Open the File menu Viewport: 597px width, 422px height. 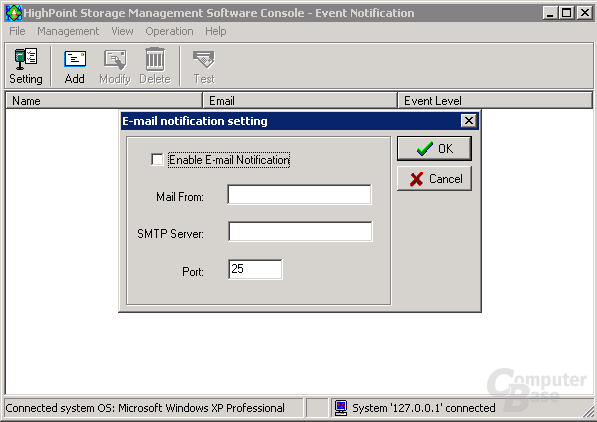click(17, 31)
